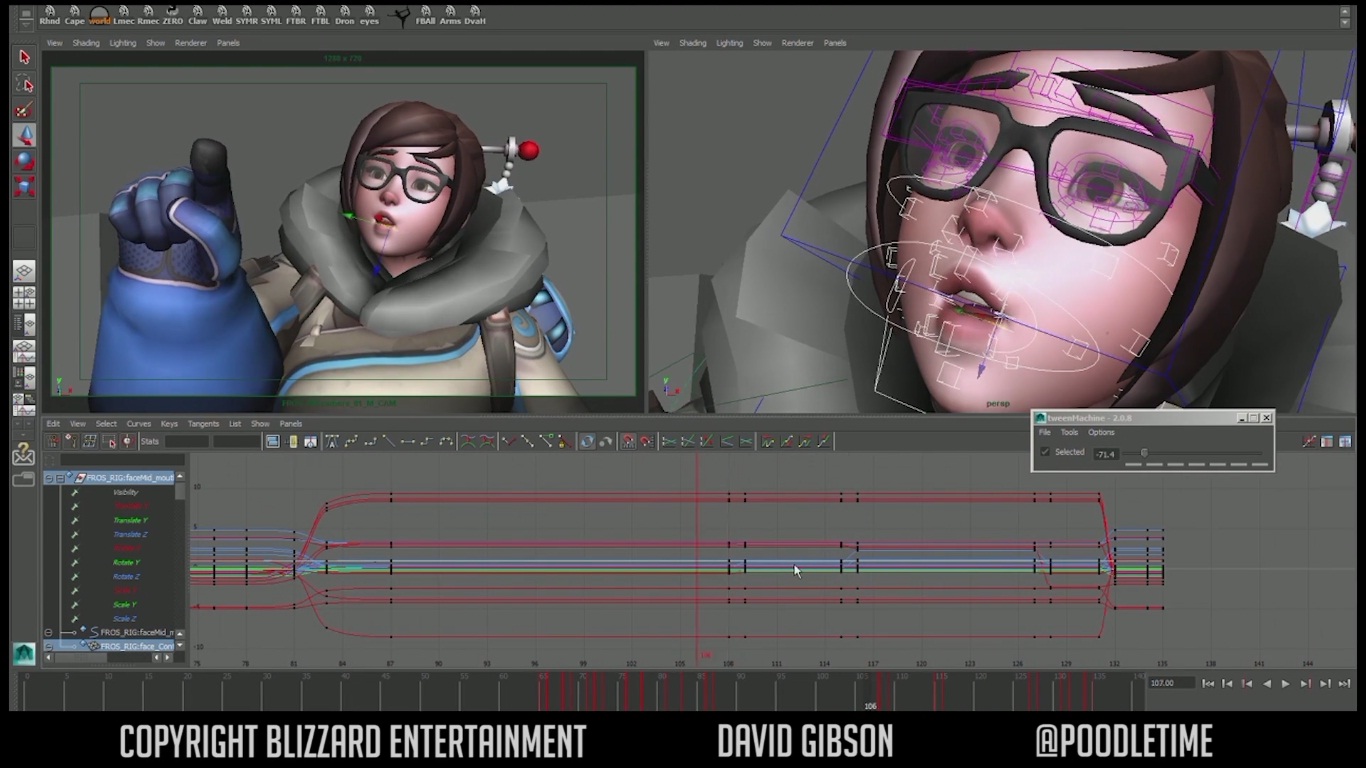Select Rotate Y channel in outliner

pos(126,562)
